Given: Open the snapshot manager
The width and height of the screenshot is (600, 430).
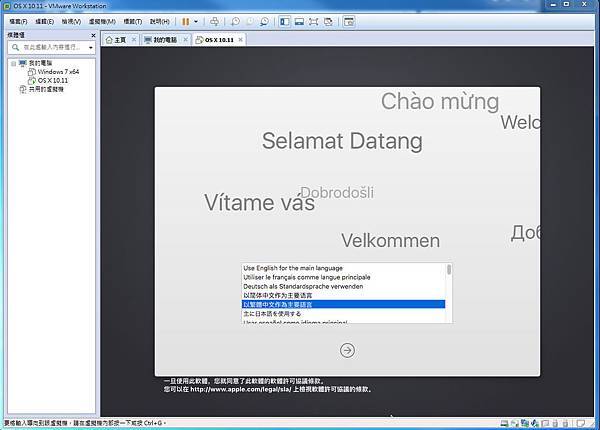Looking at the screenshot, I should click(264, 22).
